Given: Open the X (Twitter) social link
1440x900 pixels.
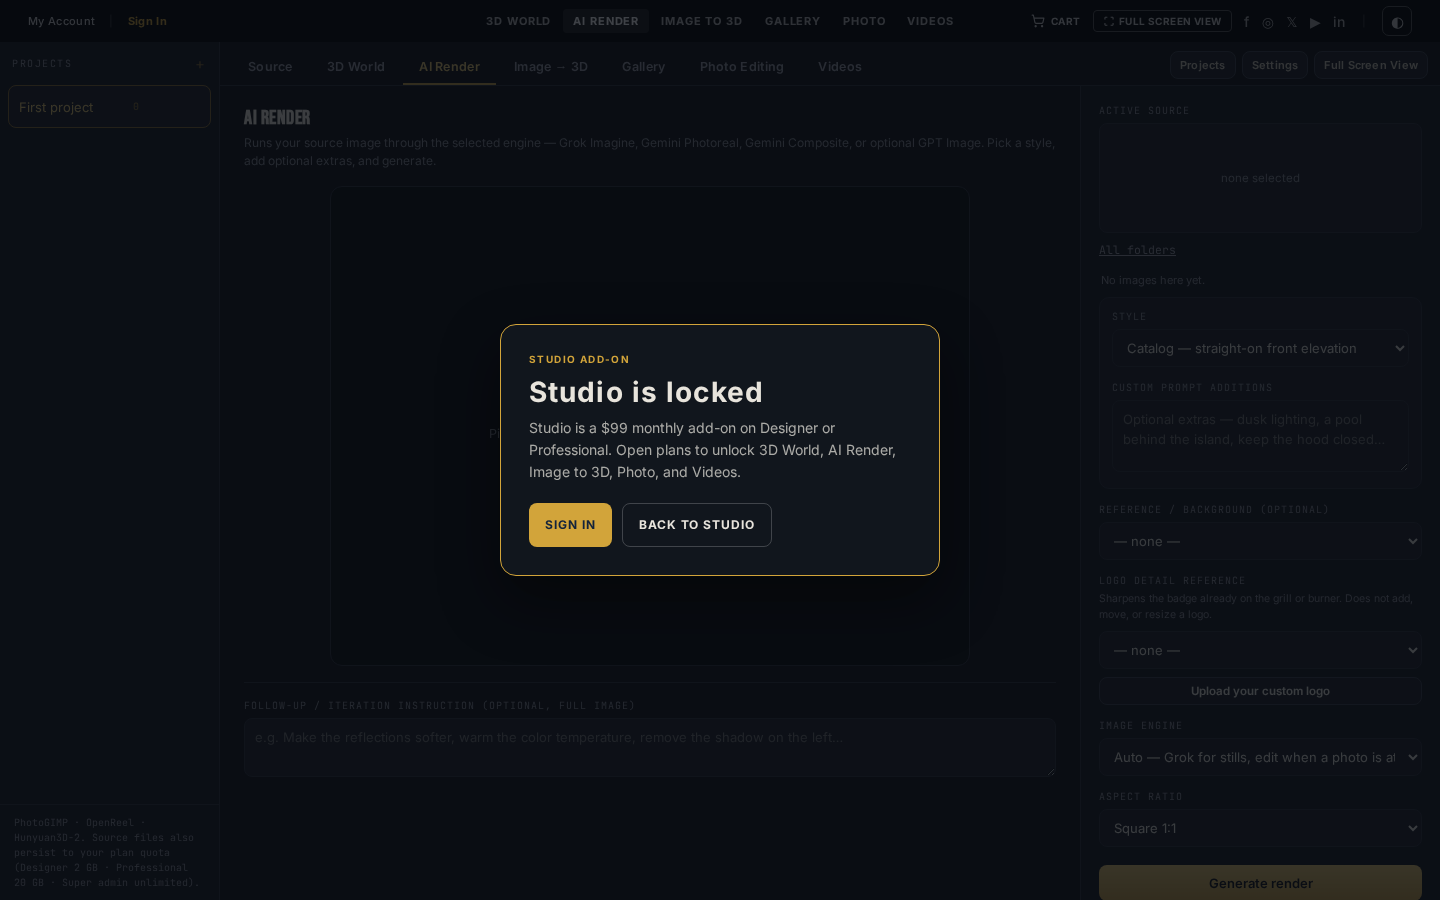Looking at the screenshot, I should (1292, 22).
